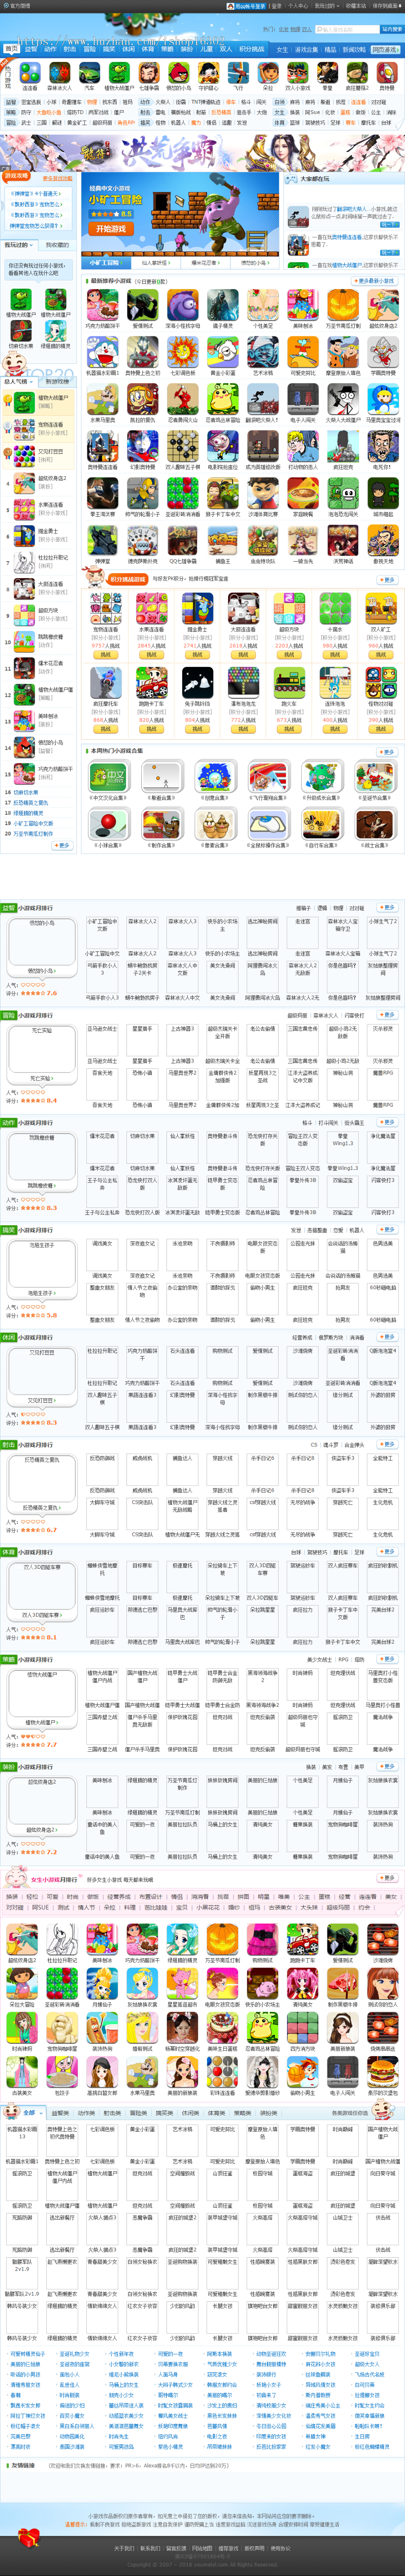Open rank 17 反恐精英之复仇 text link
Viewport: 405px width, 2576px height.
pos(30,802)
